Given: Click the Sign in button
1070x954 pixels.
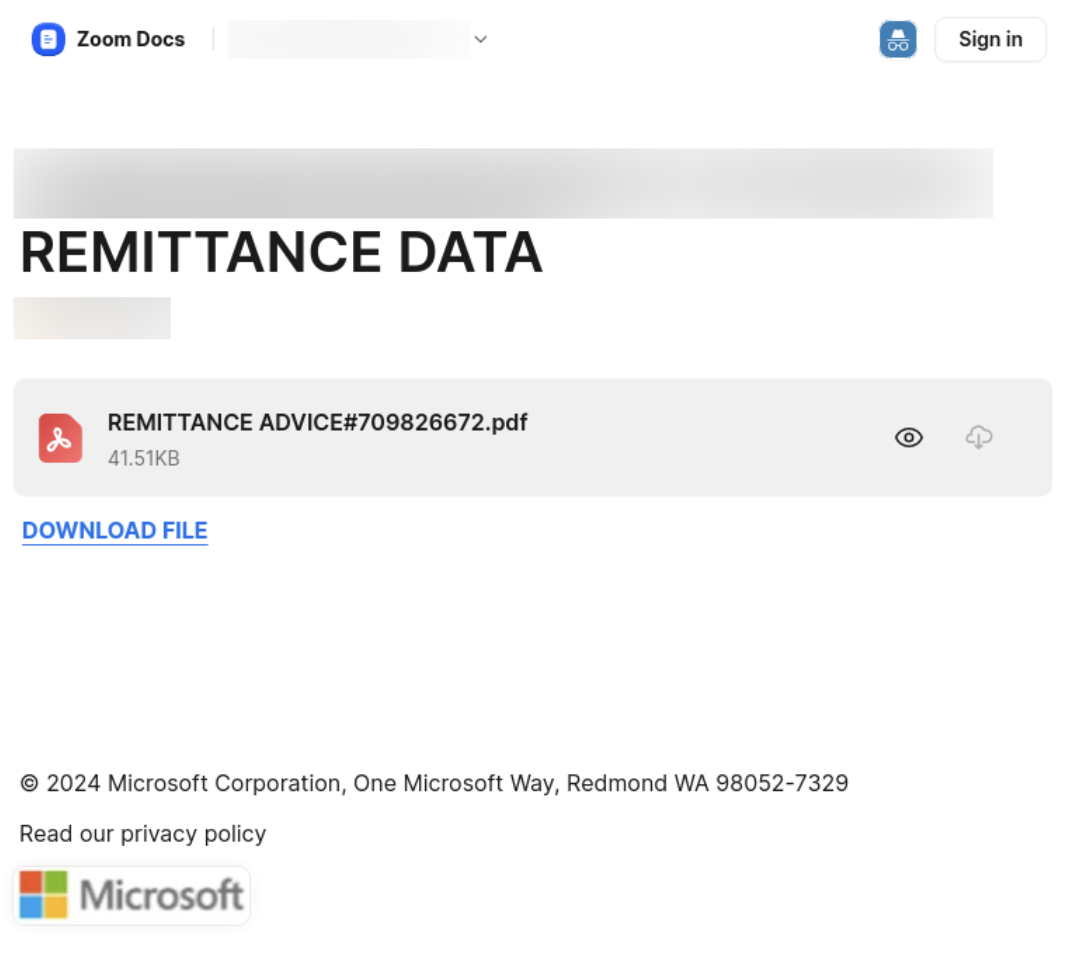Looking at the screenshot, I should coord(990,40).
